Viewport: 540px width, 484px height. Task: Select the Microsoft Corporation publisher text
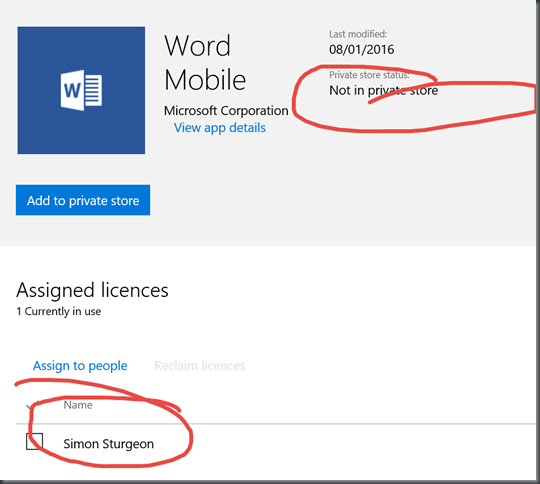pos(226,111)
